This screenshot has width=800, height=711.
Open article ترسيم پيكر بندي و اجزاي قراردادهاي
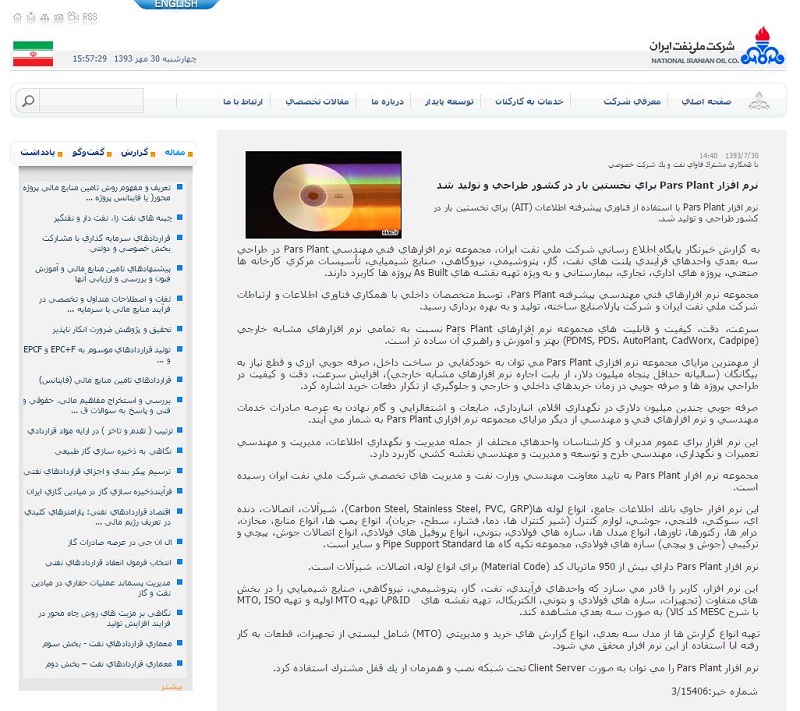(97, 471)
